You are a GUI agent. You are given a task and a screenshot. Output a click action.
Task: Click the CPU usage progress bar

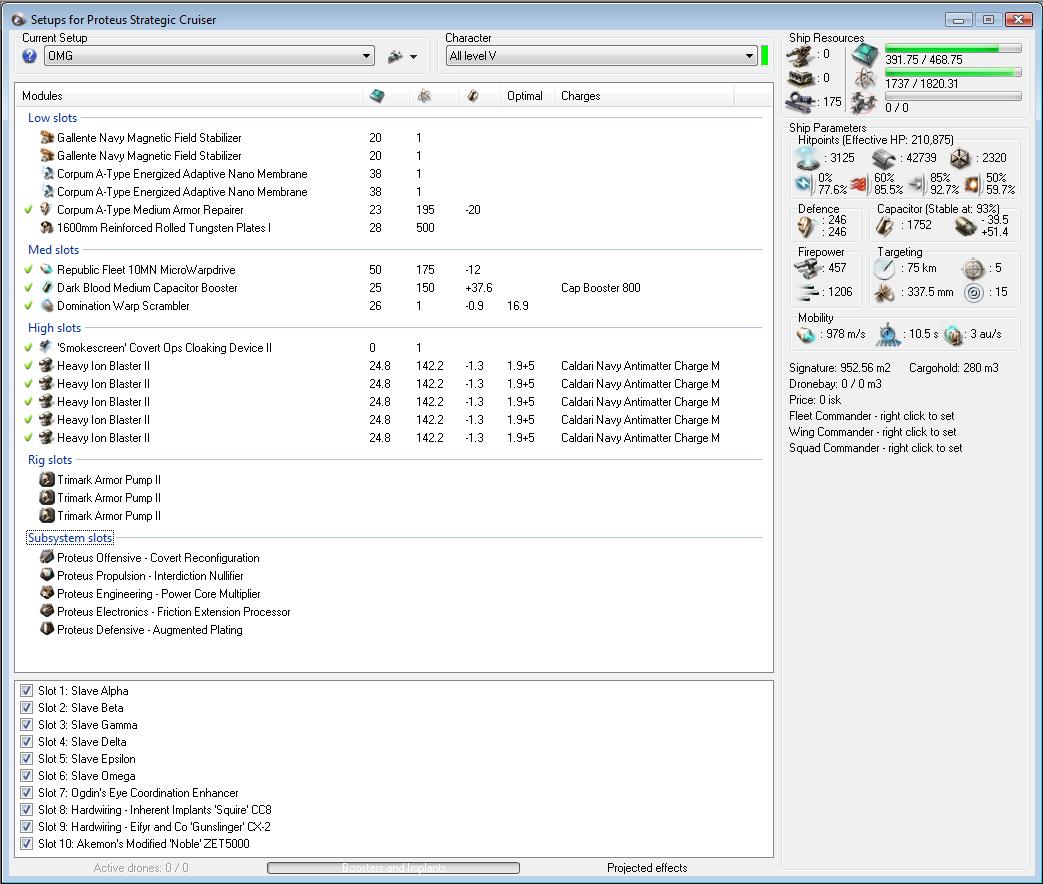pyautogui.click(x=952, y=48)
